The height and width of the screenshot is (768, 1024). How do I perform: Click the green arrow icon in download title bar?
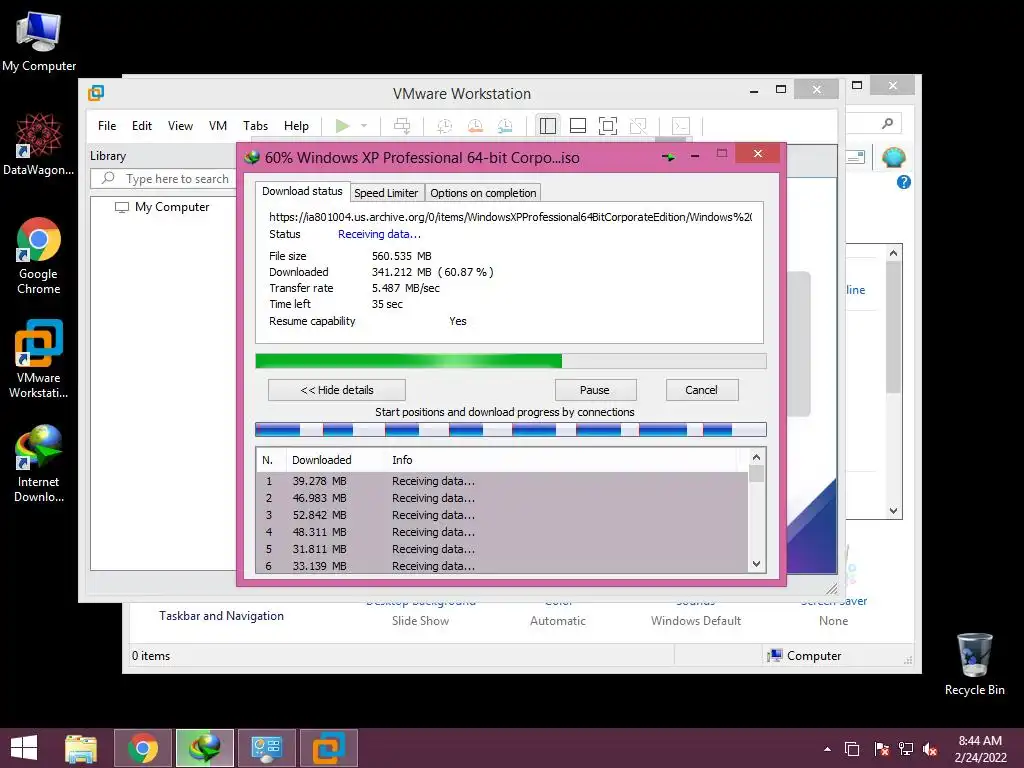[669, 157]
